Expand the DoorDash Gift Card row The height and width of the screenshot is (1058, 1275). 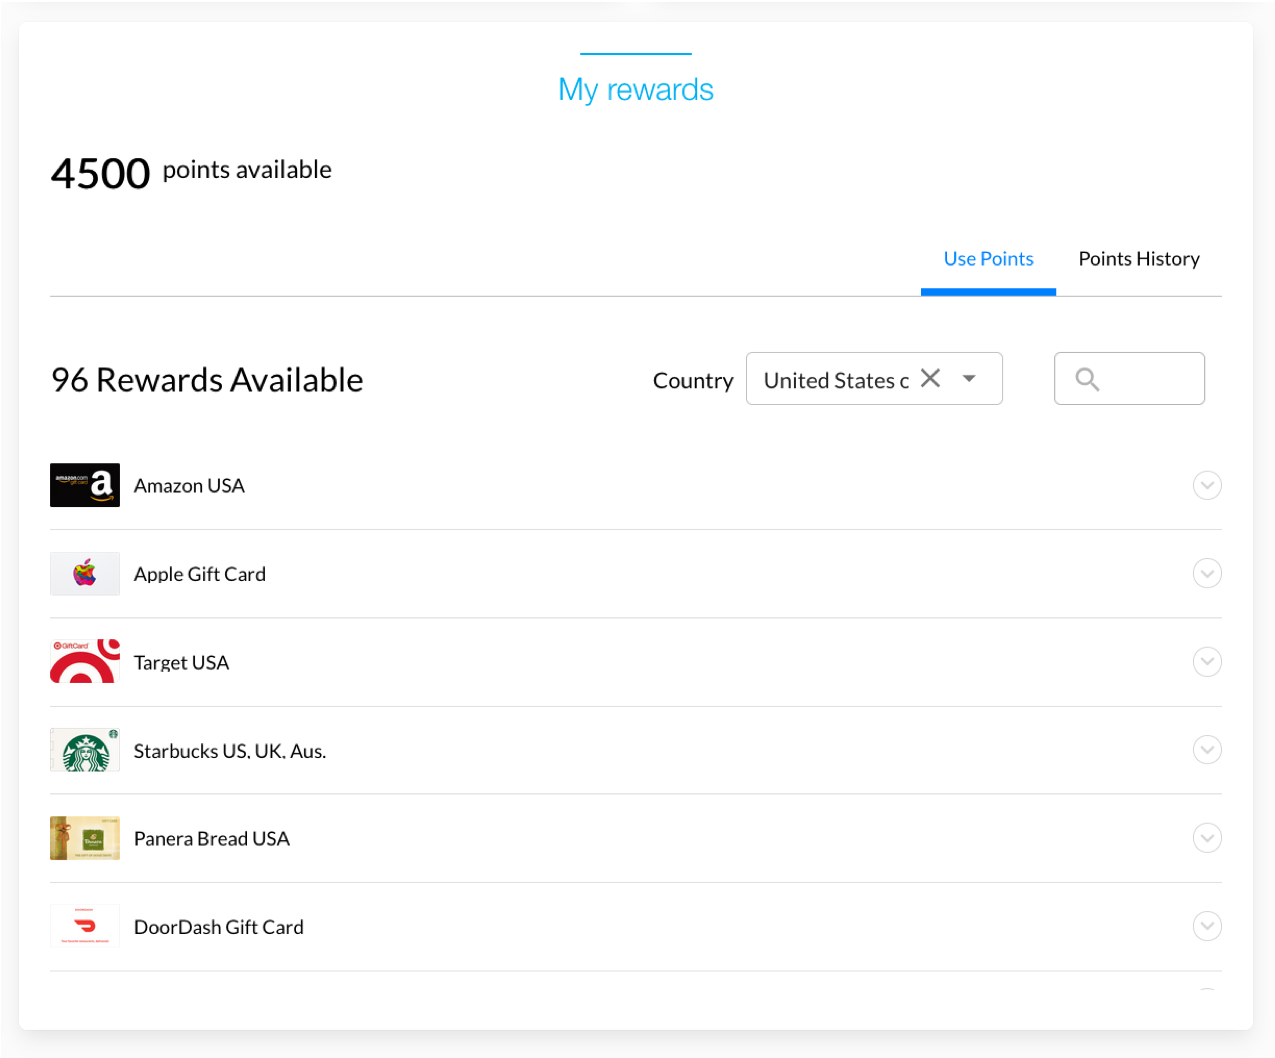(x=1207, y=926)
